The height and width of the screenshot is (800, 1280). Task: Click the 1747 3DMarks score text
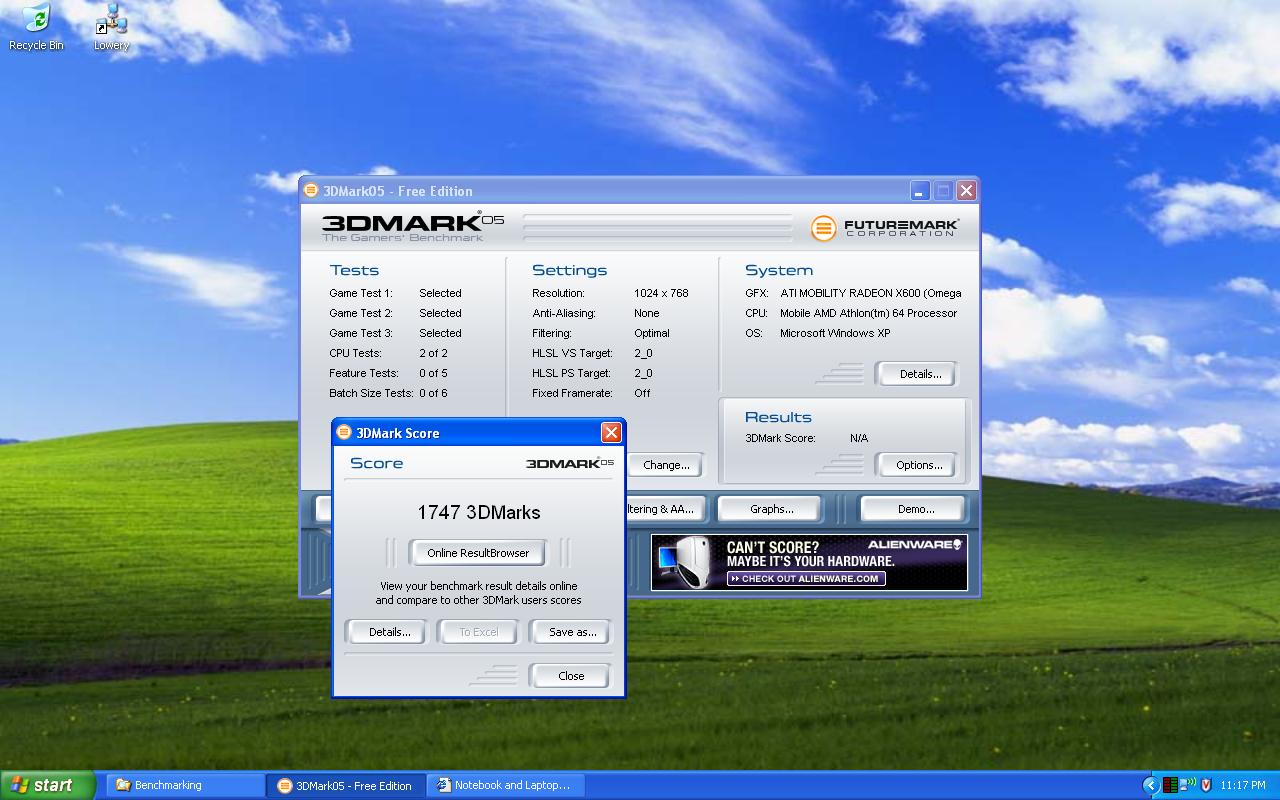479,512
